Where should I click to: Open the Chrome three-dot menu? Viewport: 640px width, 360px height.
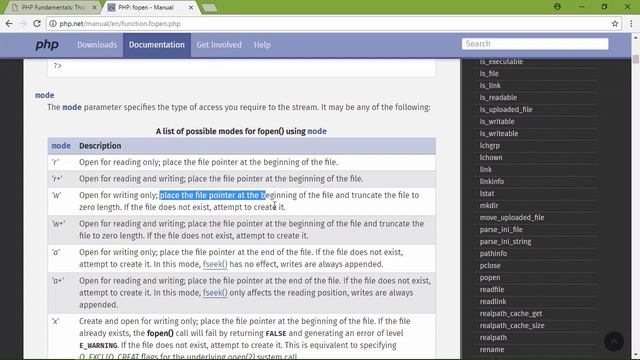(x=631, y=24)
